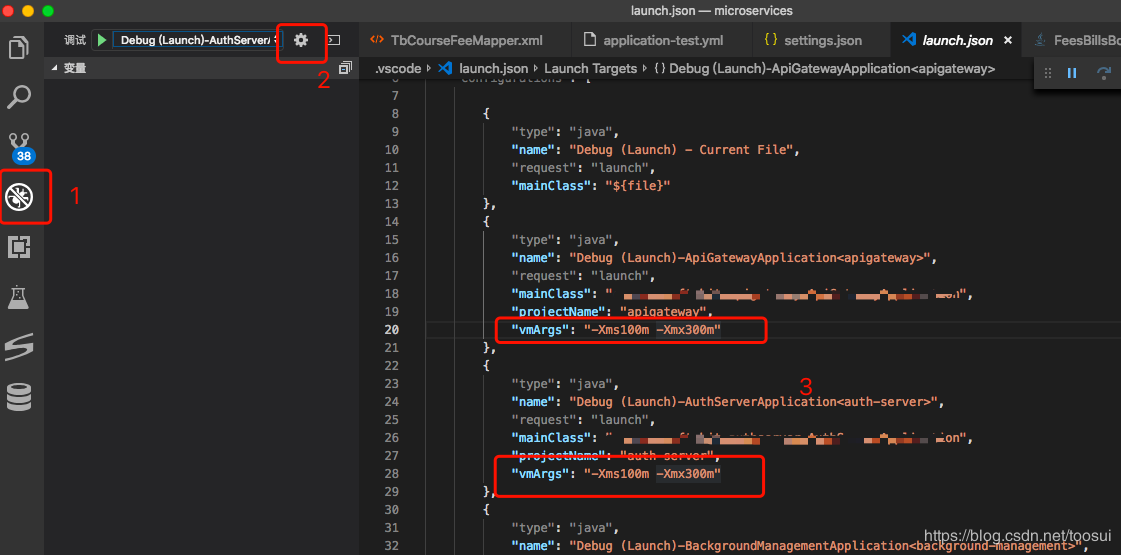
Task: Open the Explorer view in activity bar
Action: (x=19, y=49)
